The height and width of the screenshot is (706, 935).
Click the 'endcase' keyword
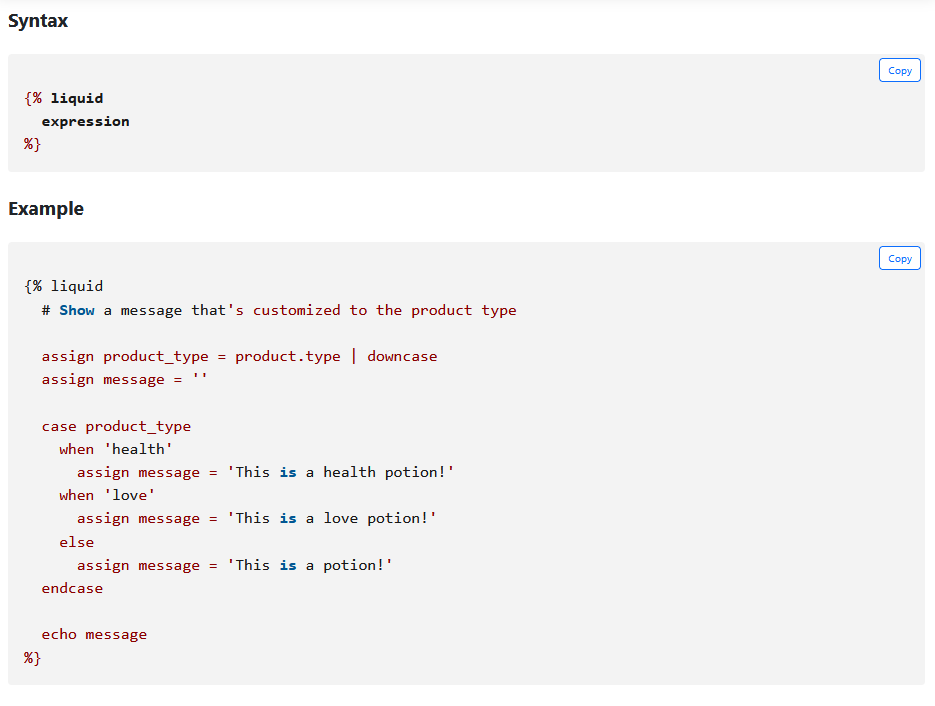tap(72, 587)
